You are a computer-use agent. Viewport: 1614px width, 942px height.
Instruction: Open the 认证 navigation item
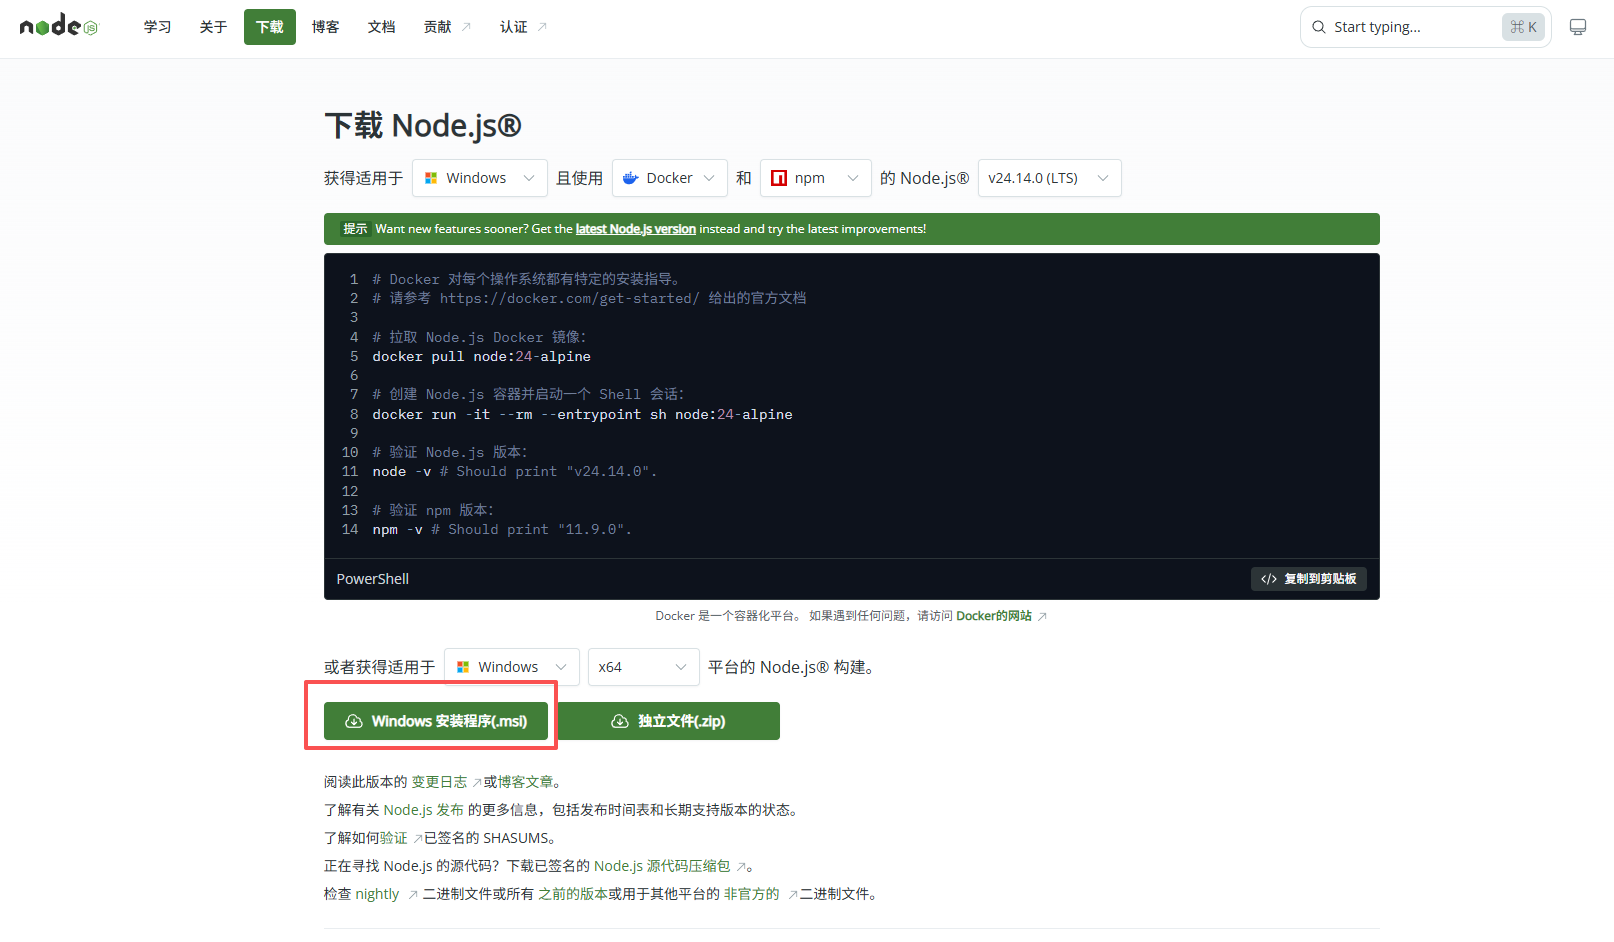point(523,27)
